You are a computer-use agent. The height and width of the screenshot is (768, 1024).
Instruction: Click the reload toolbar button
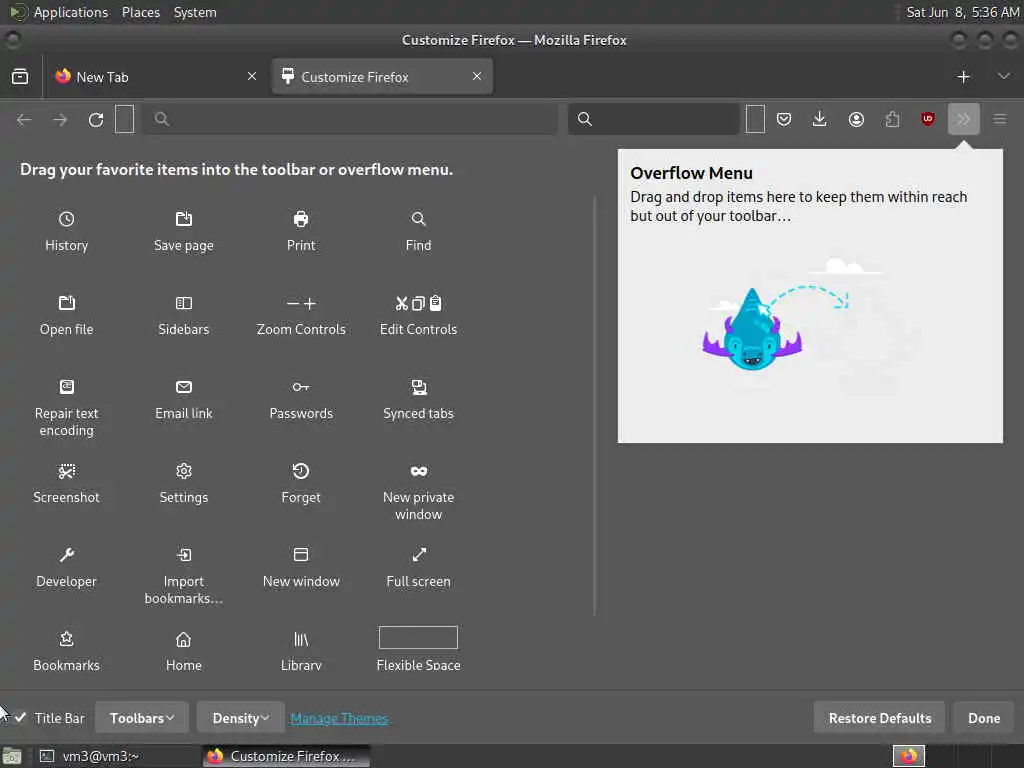(96, 120)
